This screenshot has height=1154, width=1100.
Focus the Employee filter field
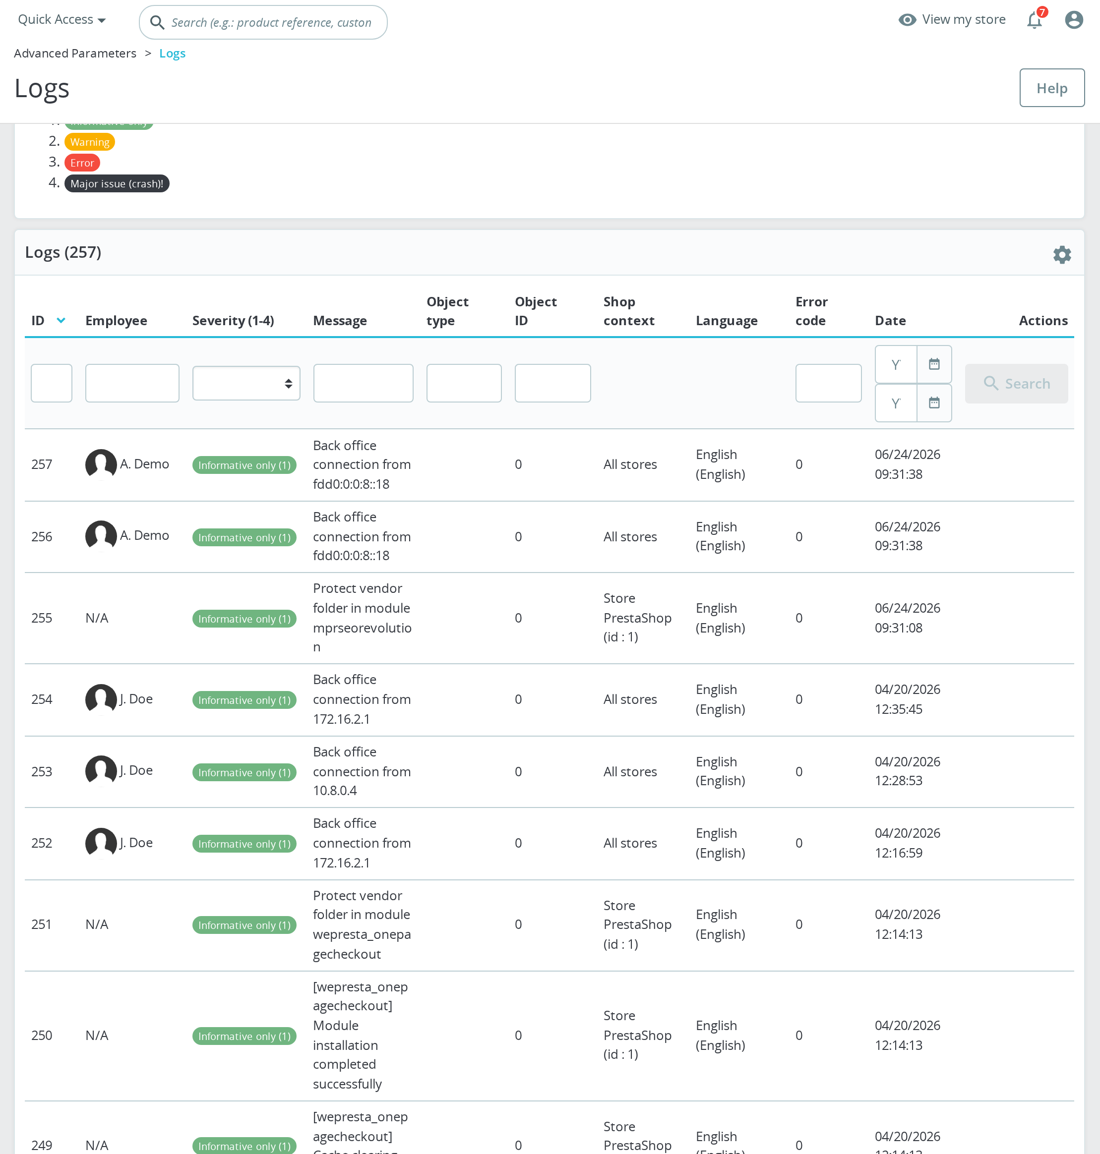pyautogui.click(x=132, y=383)
